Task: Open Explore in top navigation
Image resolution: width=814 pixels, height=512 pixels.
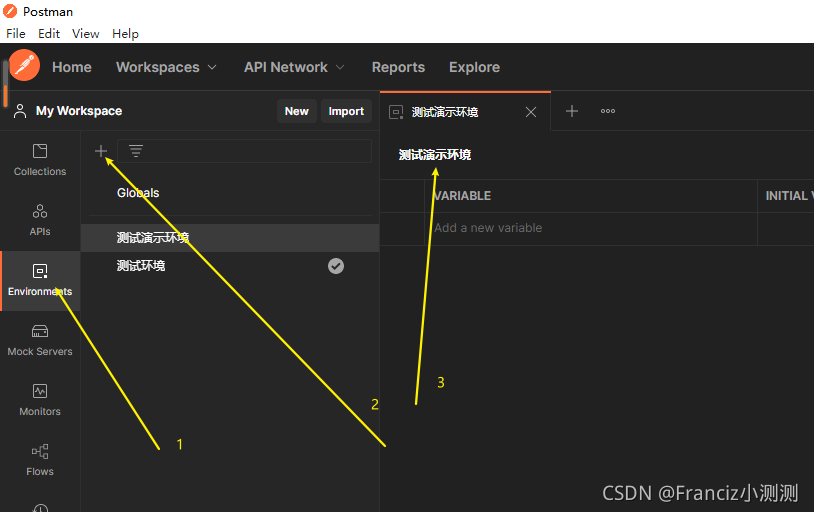Action: (x=474, y=67)
